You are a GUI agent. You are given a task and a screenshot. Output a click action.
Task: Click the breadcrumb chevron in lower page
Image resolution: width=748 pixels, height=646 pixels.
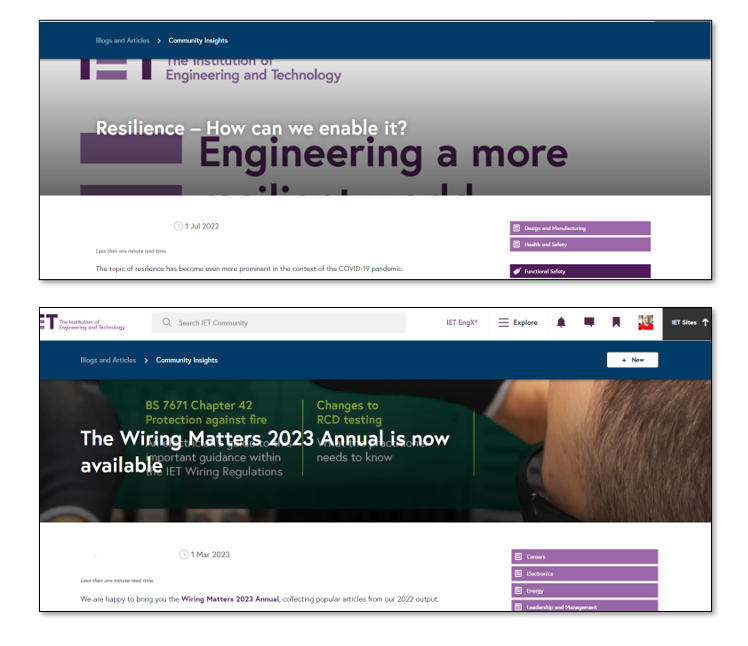coord(146,360)
